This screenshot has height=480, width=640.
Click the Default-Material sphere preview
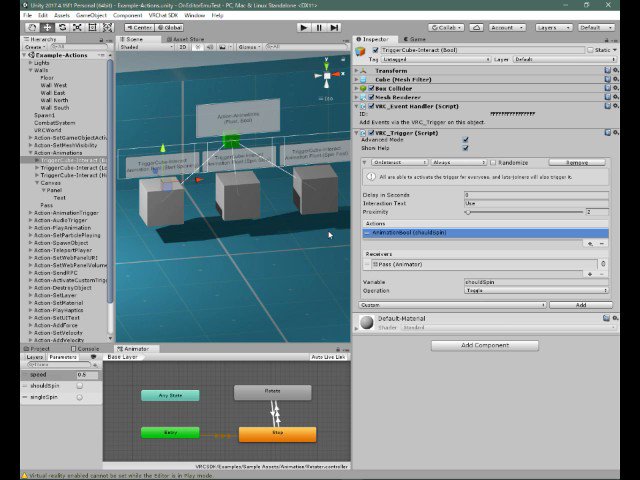367,322
